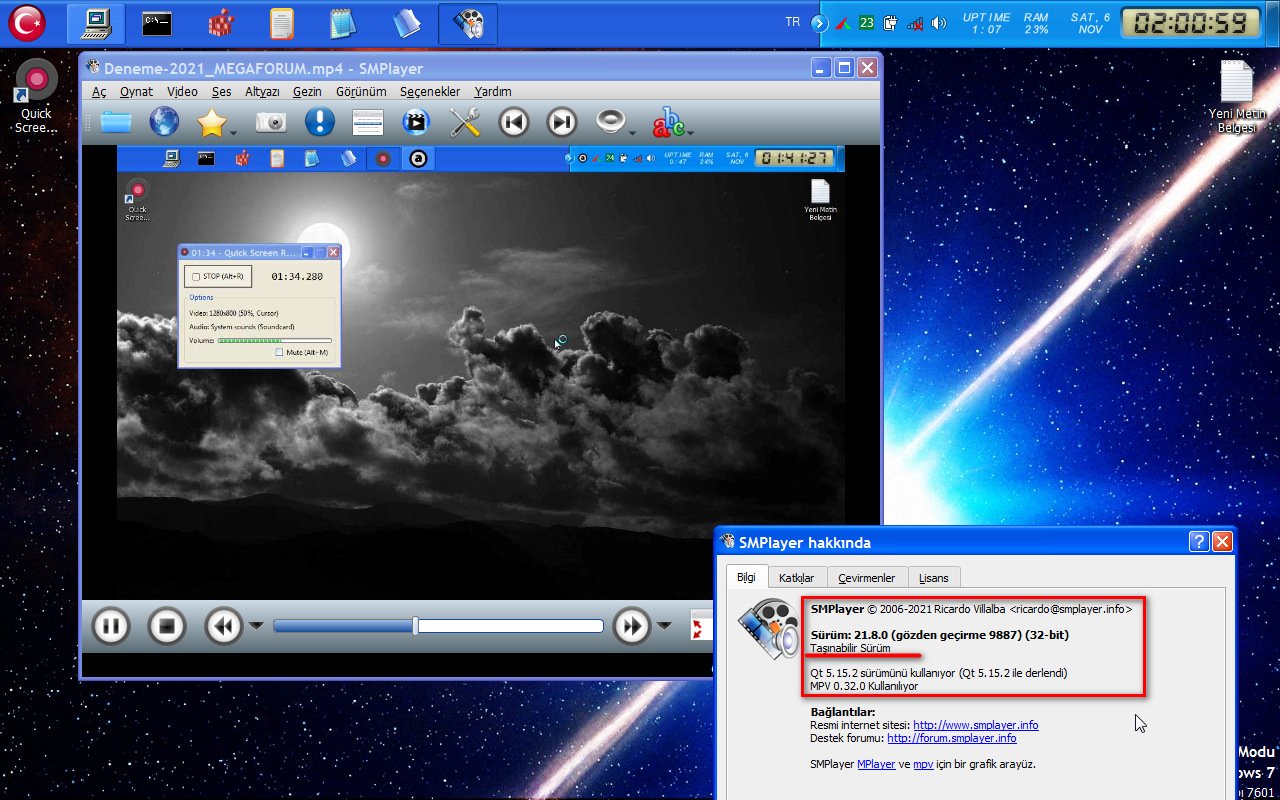Click the help question mark button in dialog
Image resolution: width=1280 pixels, height=800 pixels.
1199,542
